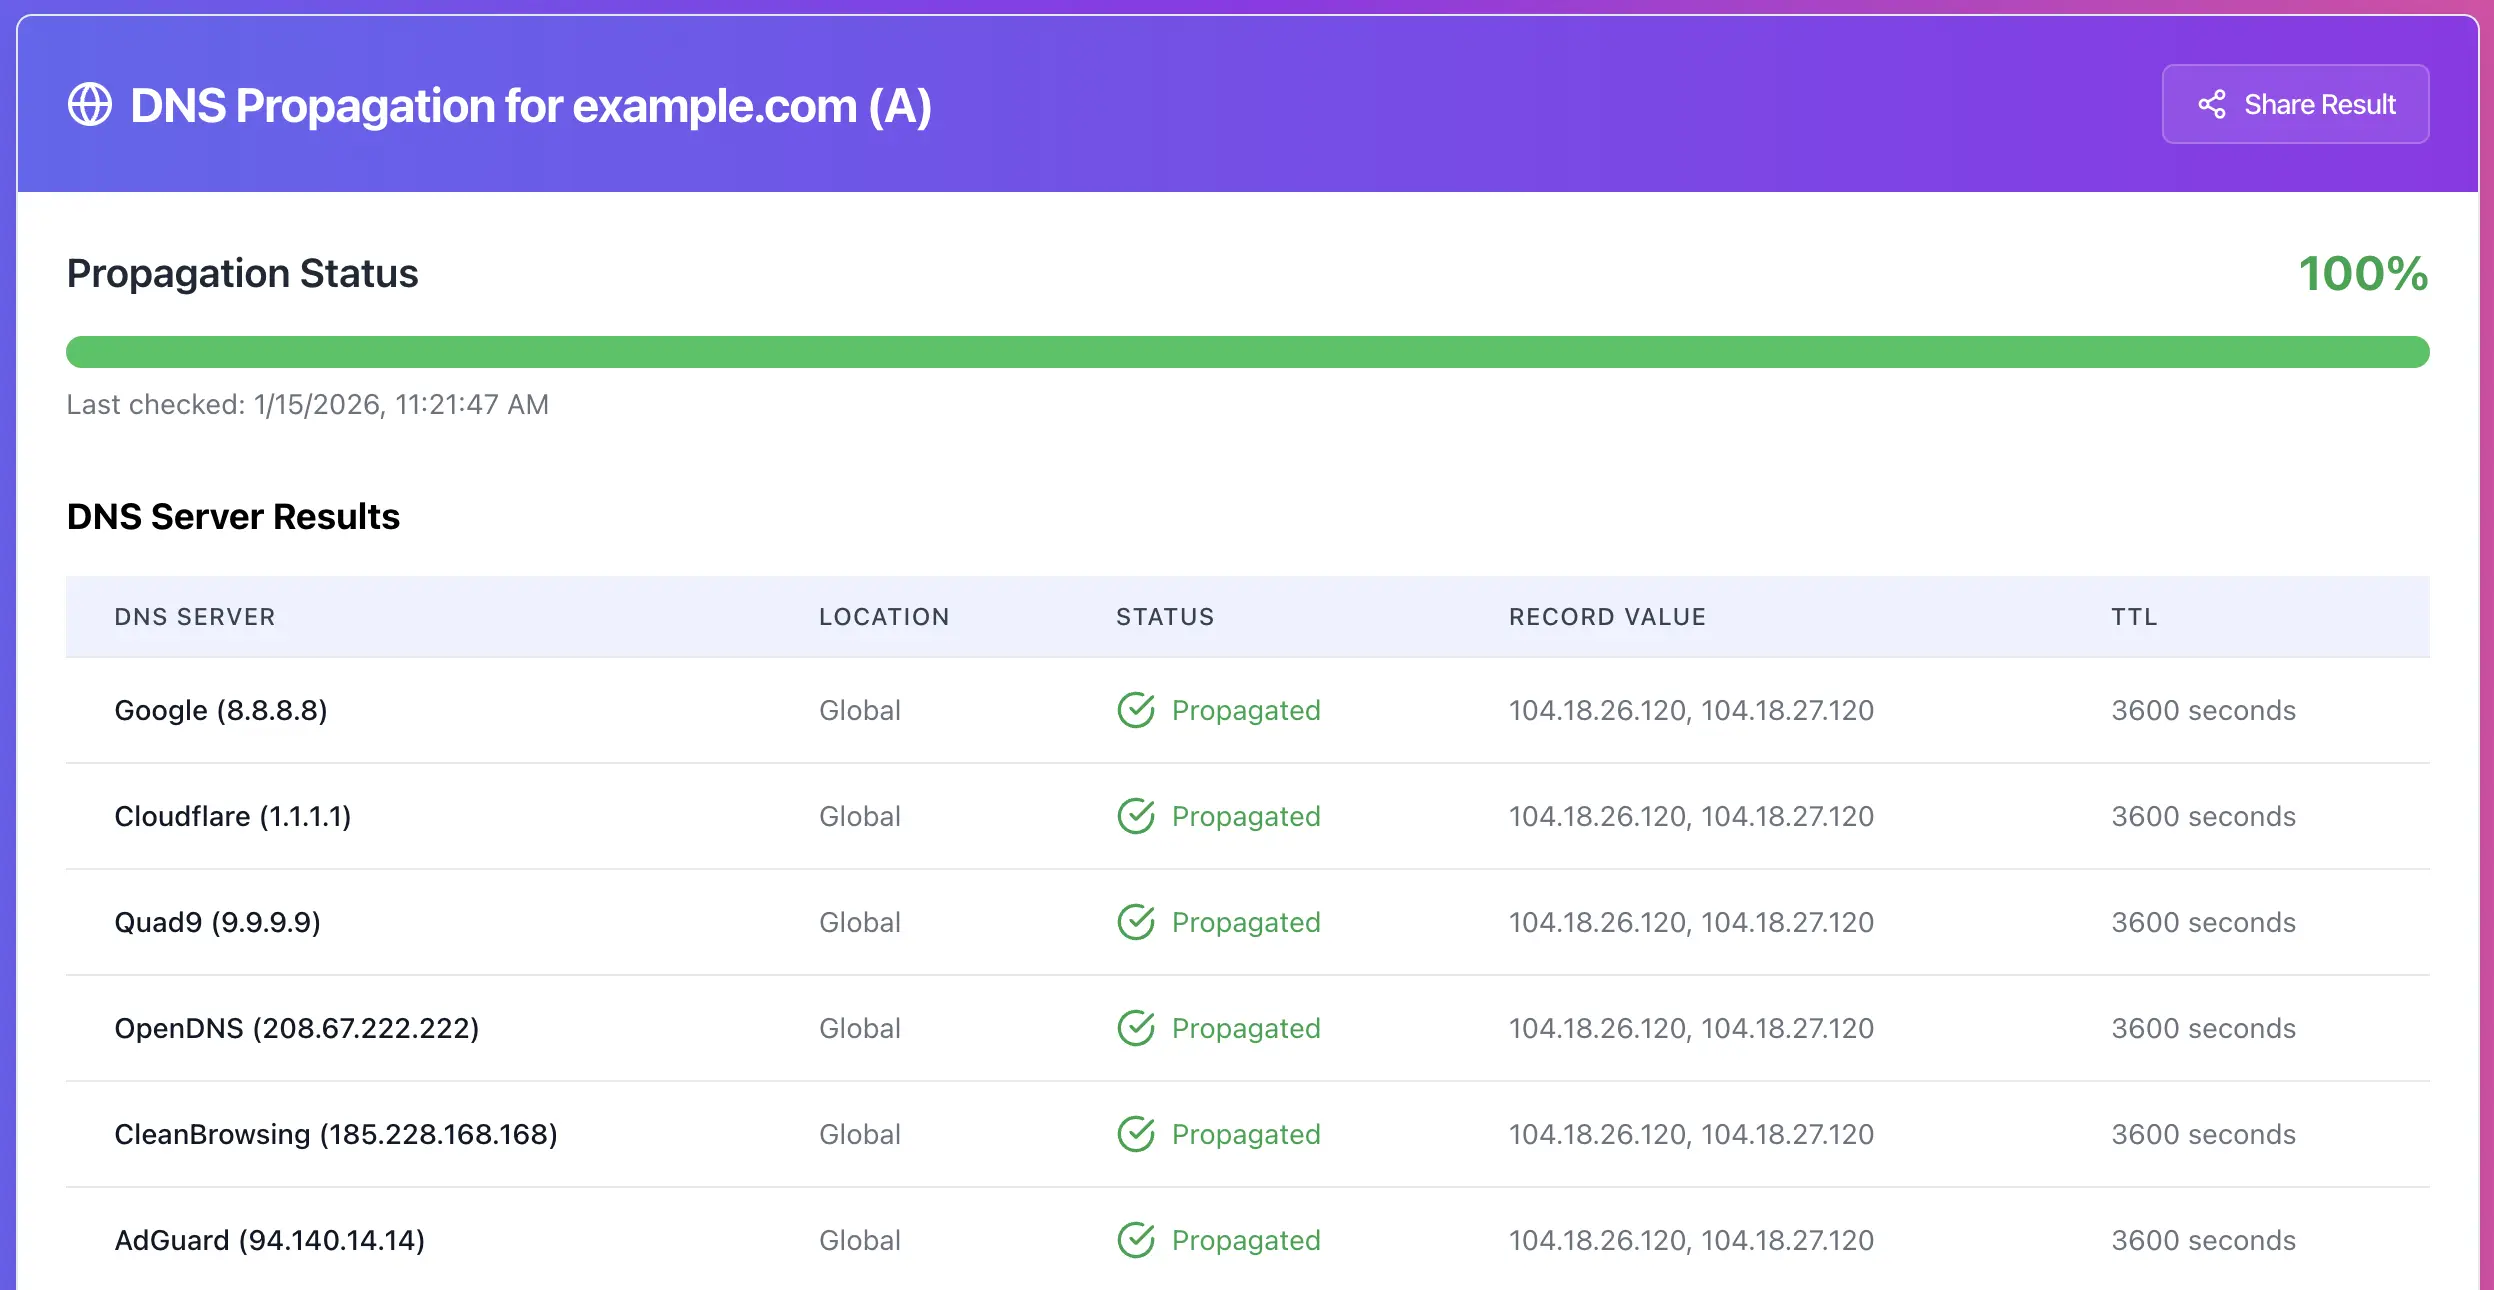The height and width of the screenshot is (1290, 2494).
Task: Click the OpenDNS (208.67.222.222) server name
Action: [297, 1028]
